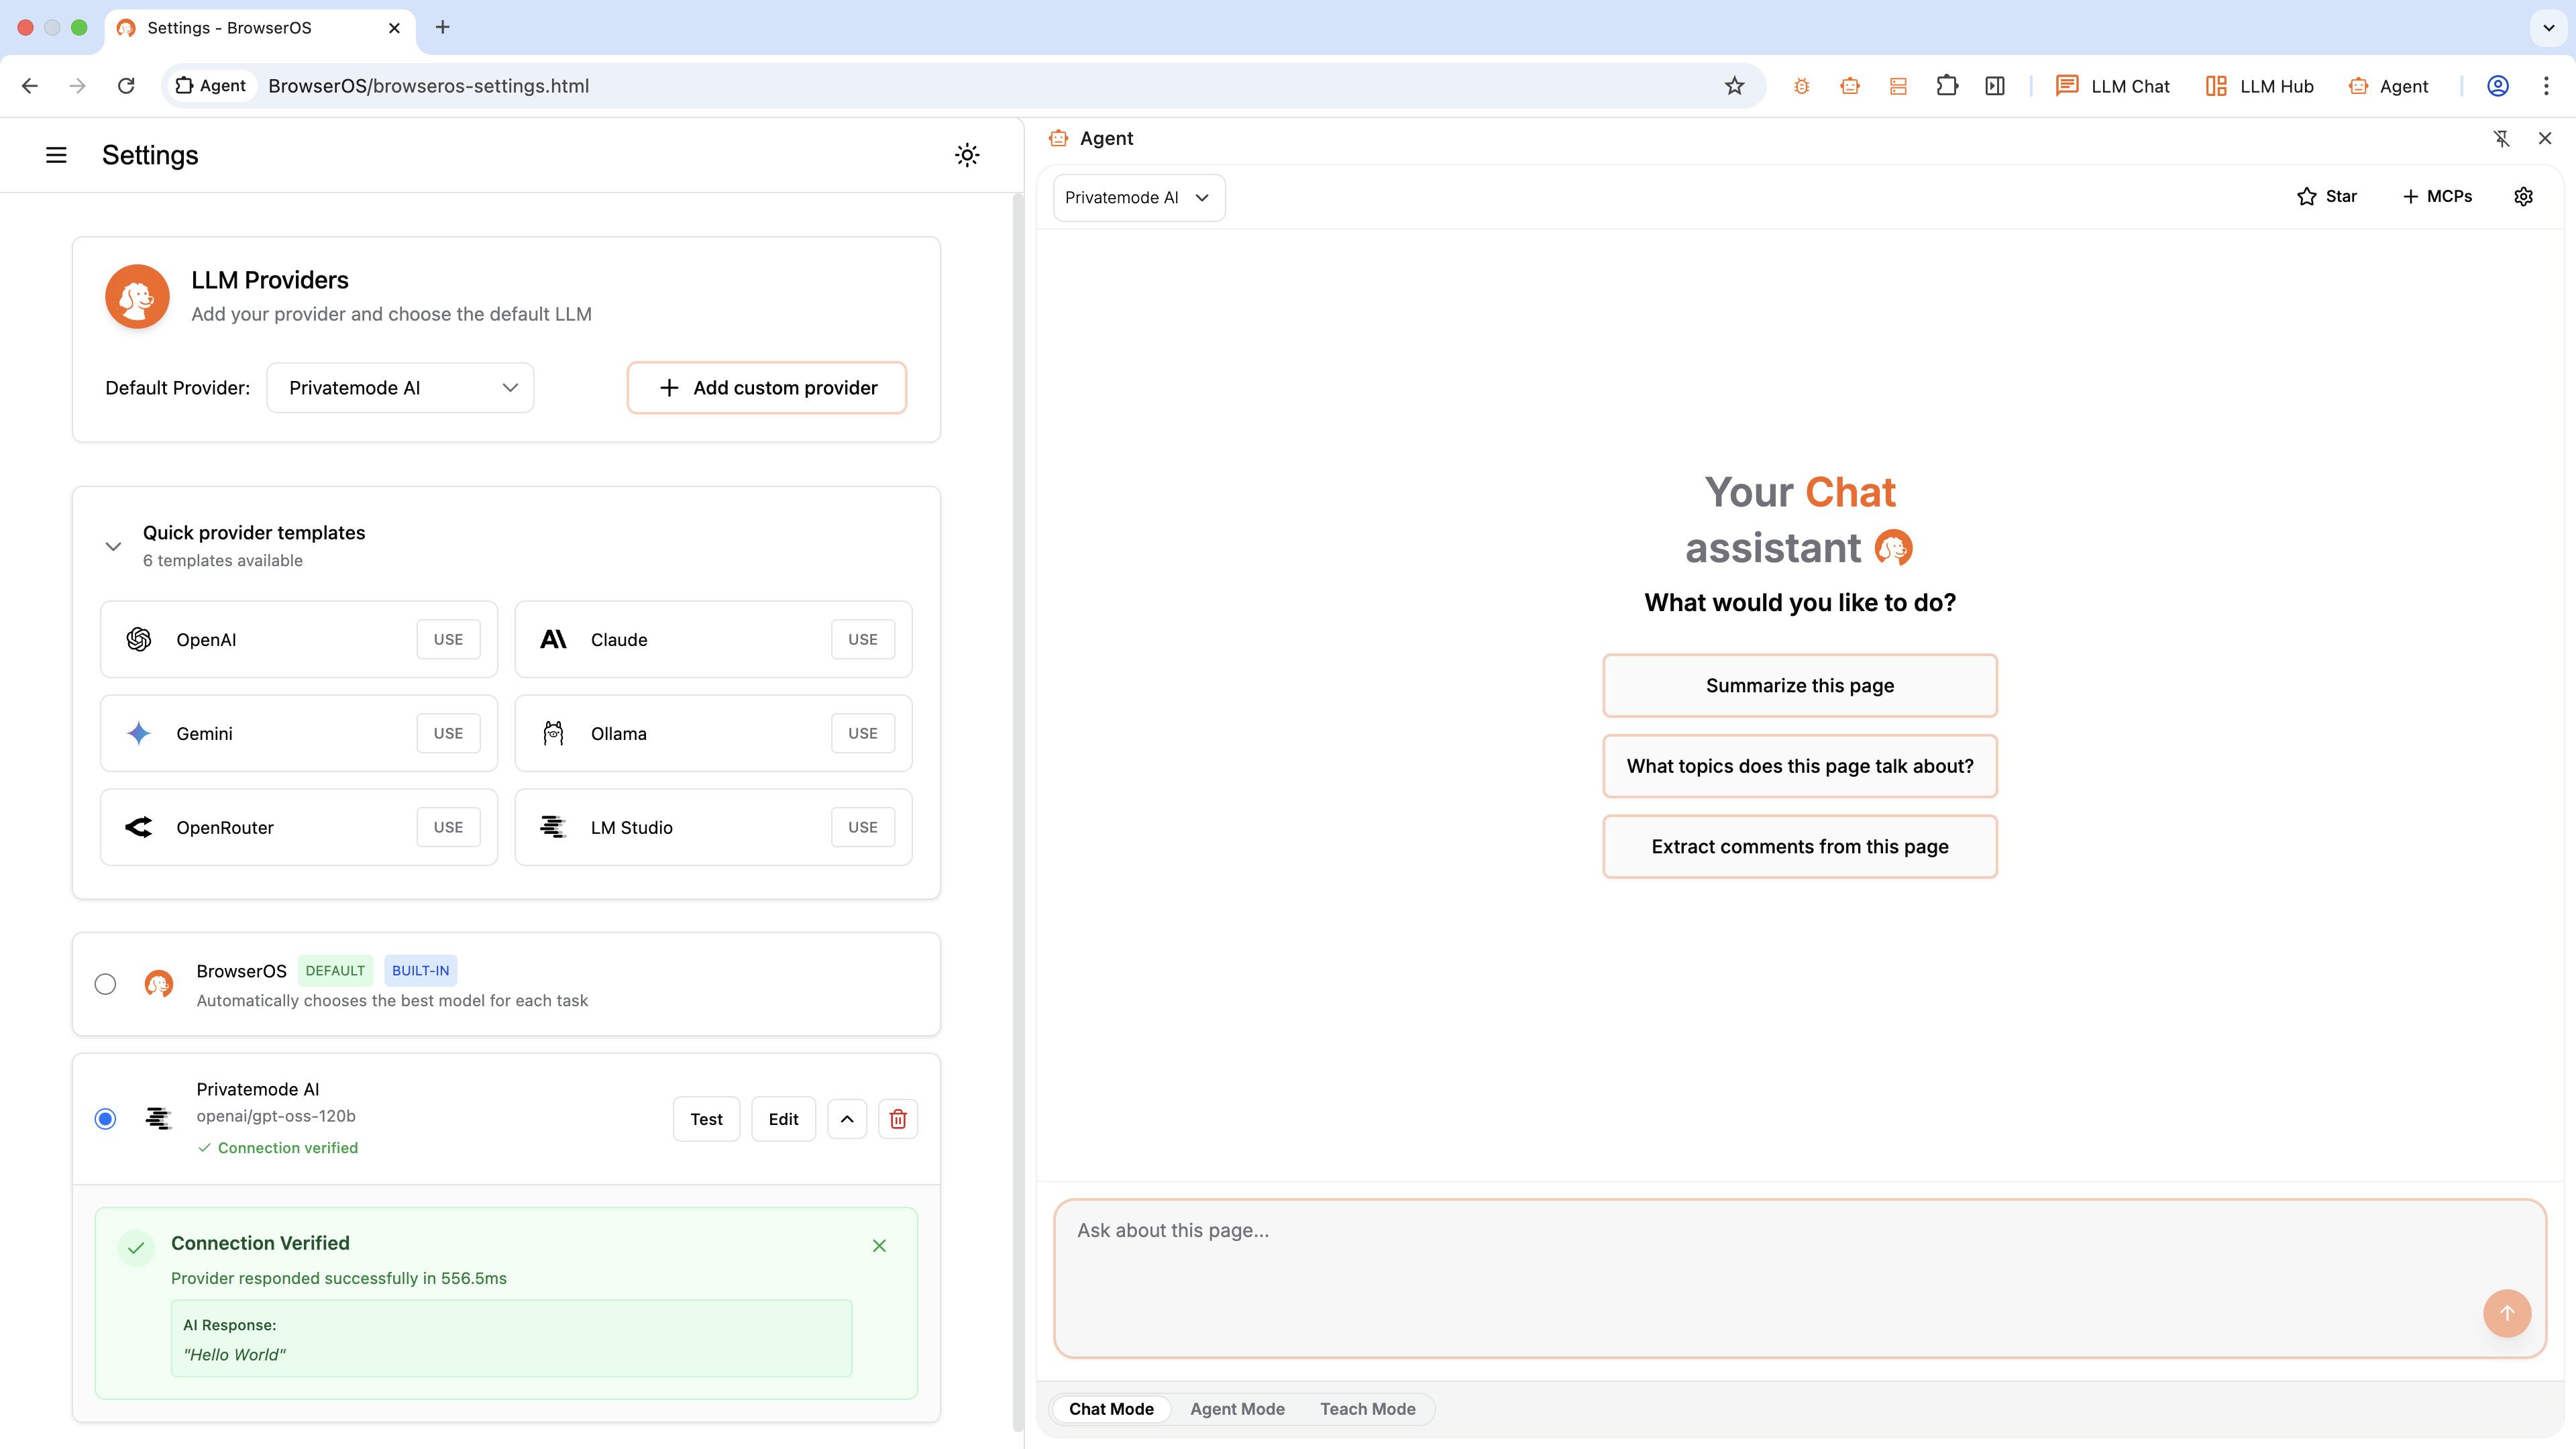Open the Default Provider dropdown

click(400, 388)
